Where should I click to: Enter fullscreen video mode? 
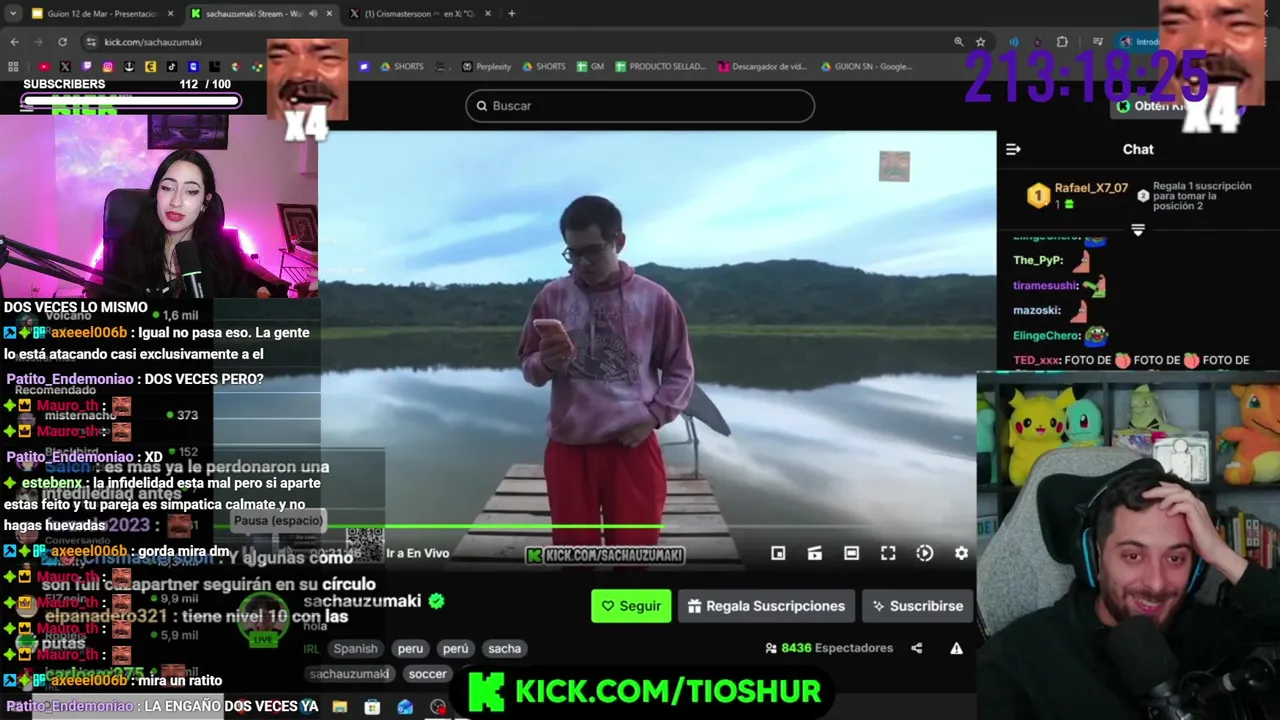888,553
